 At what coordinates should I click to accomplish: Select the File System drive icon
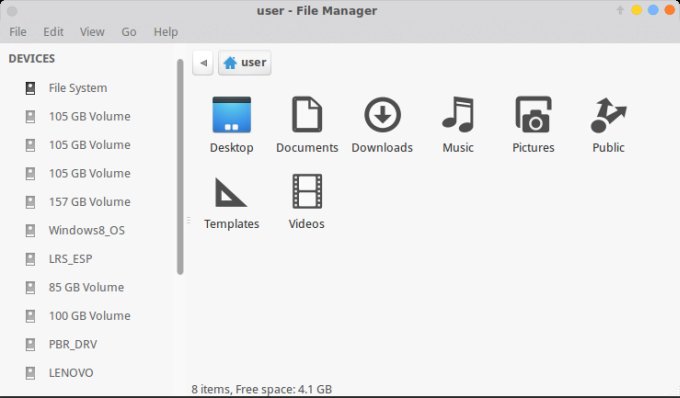(x=30, y=88)
